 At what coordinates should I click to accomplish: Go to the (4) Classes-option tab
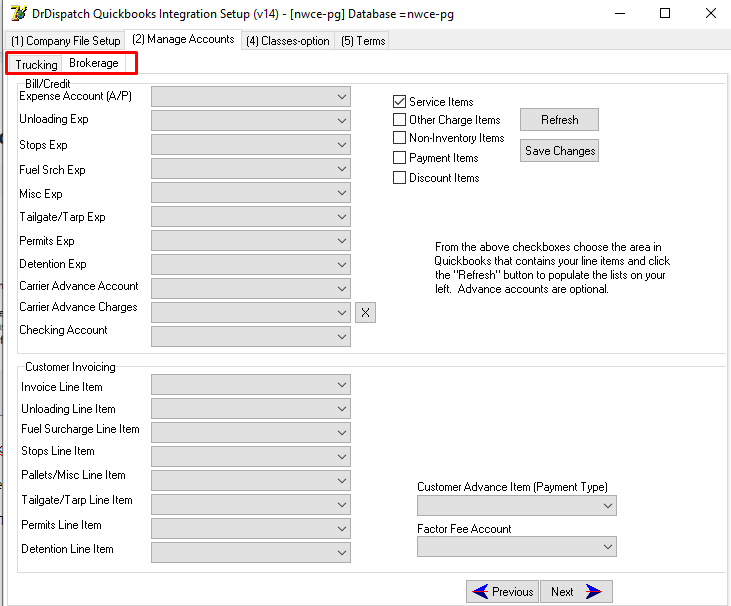point(288,41)
